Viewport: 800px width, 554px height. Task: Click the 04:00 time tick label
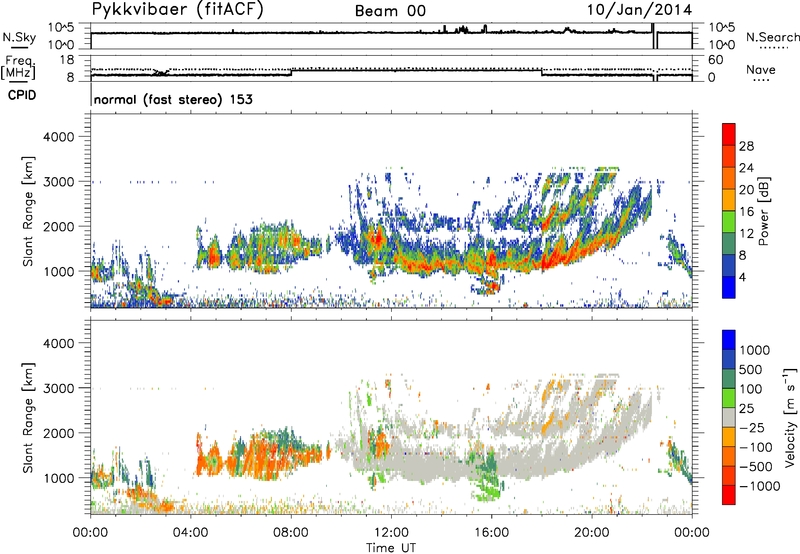pos(191,533)
